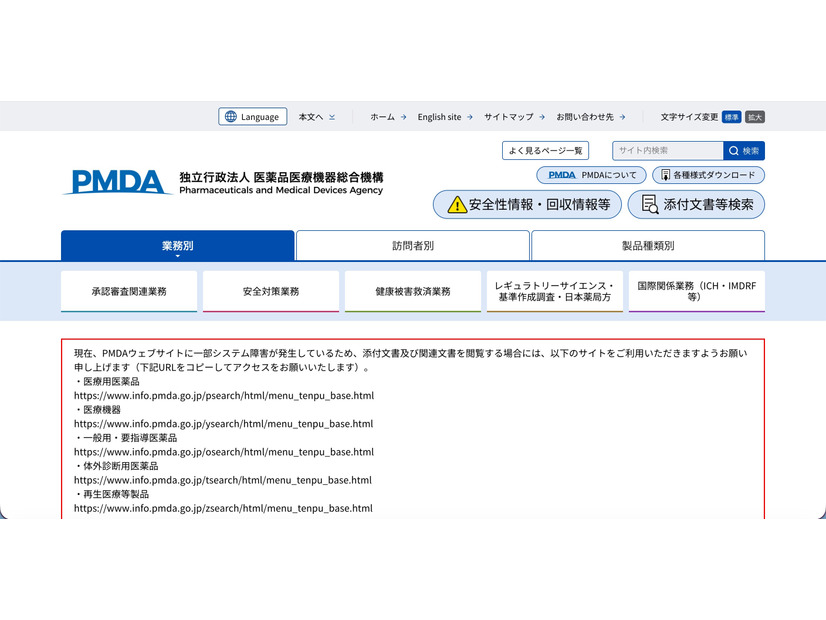This screenshot has height=620, width=826.
Task: Click the 検索 search button
Action: pos(744,151)
